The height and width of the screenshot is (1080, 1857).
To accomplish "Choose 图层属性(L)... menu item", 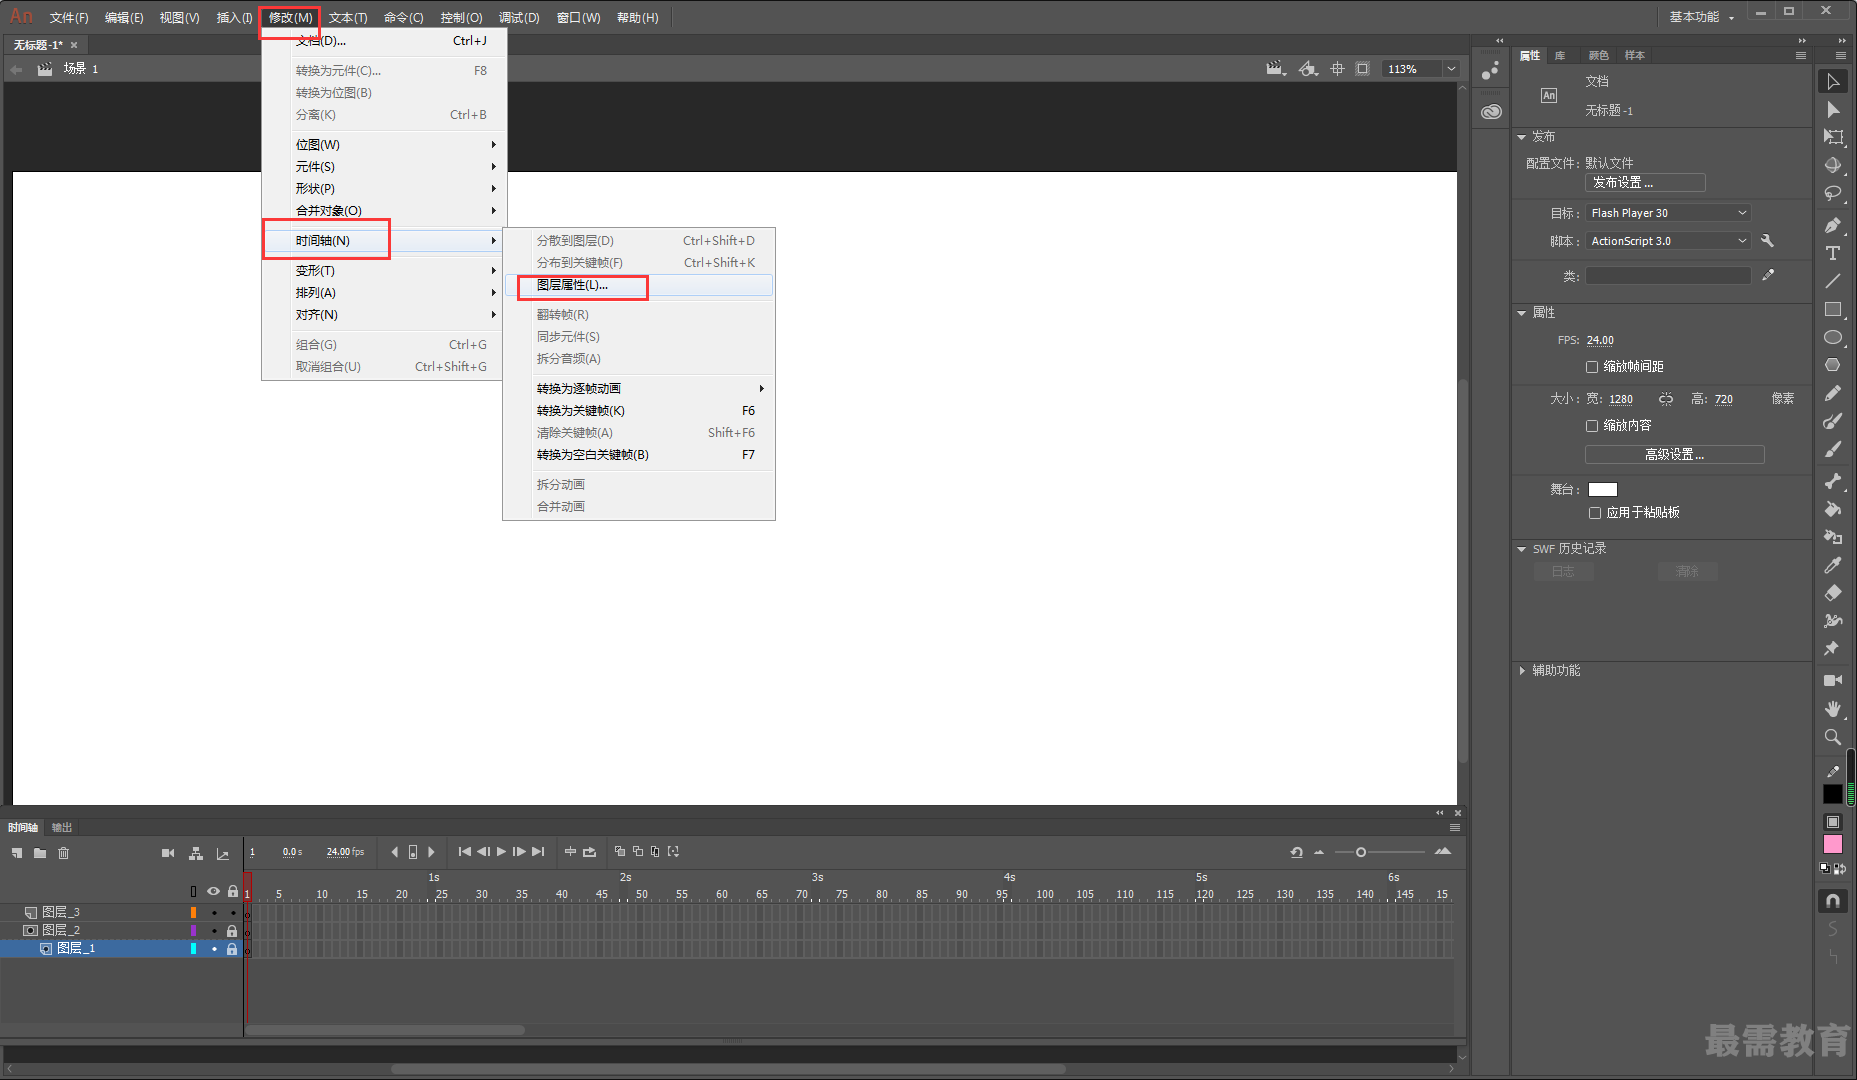I will (x=639, y=285).
